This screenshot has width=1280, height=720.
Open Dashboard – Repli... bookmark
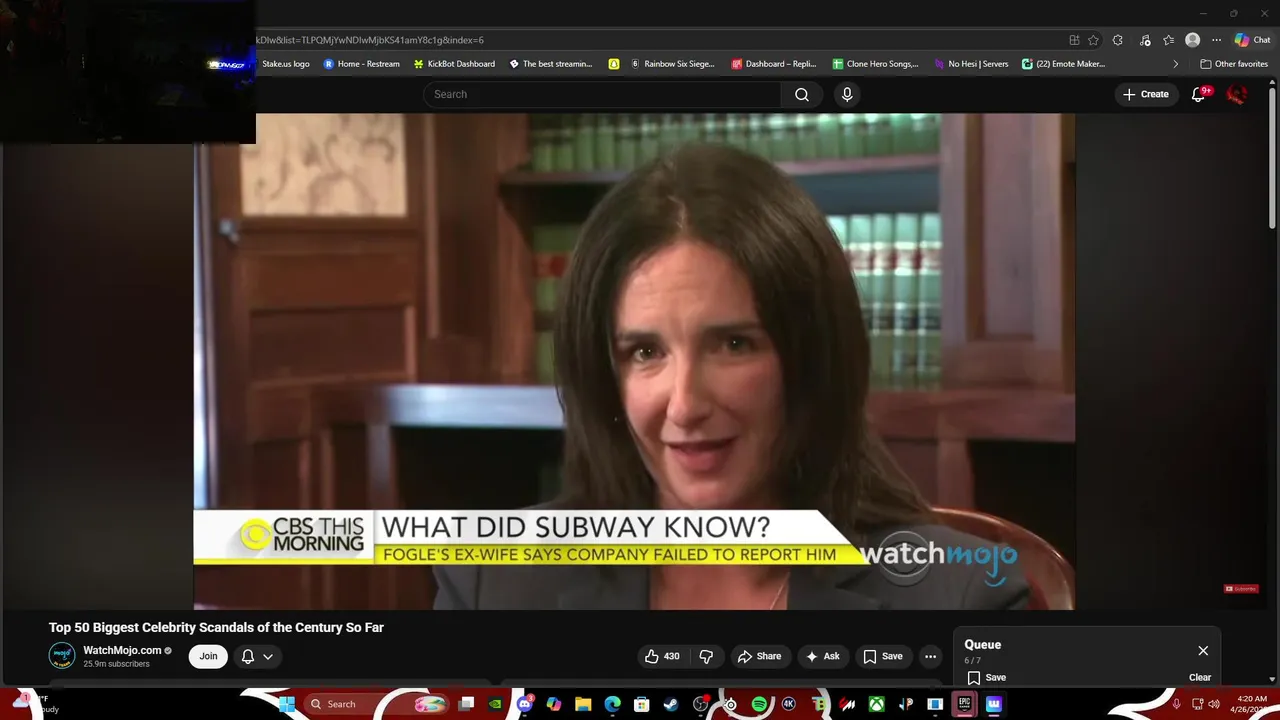tap(774, 64)
